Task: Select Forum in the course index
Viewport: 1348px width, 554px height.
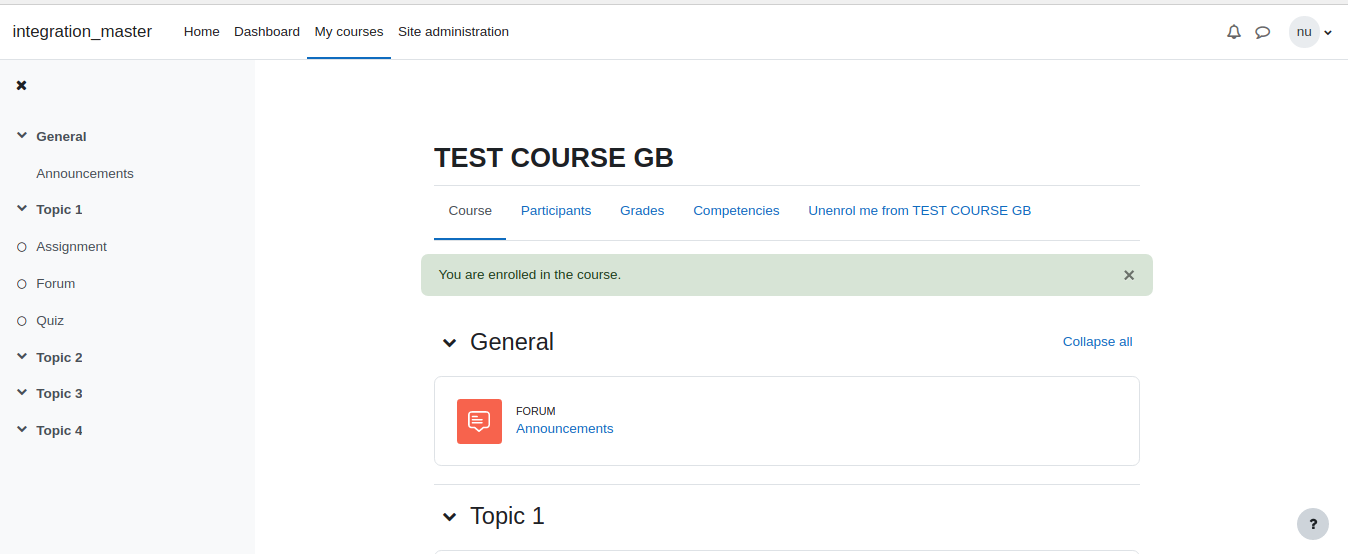Action: coord(56,284)
